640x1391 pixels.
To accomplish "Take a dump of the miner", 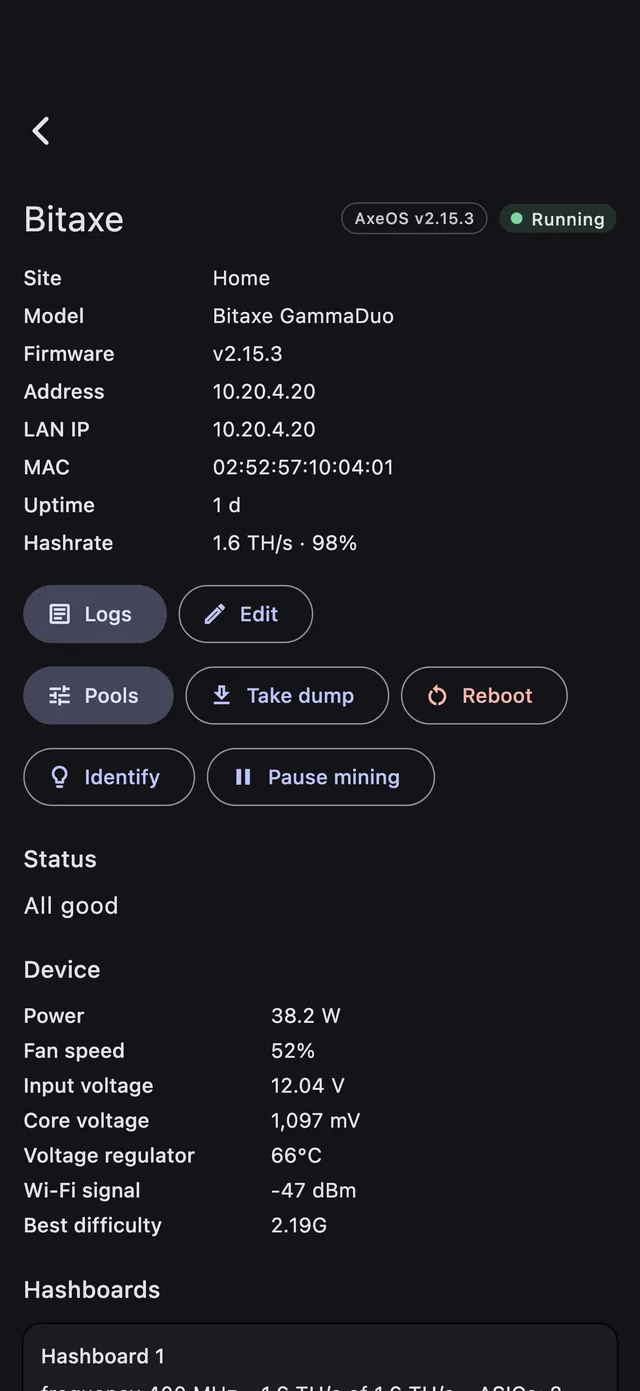I will (287, 696).
